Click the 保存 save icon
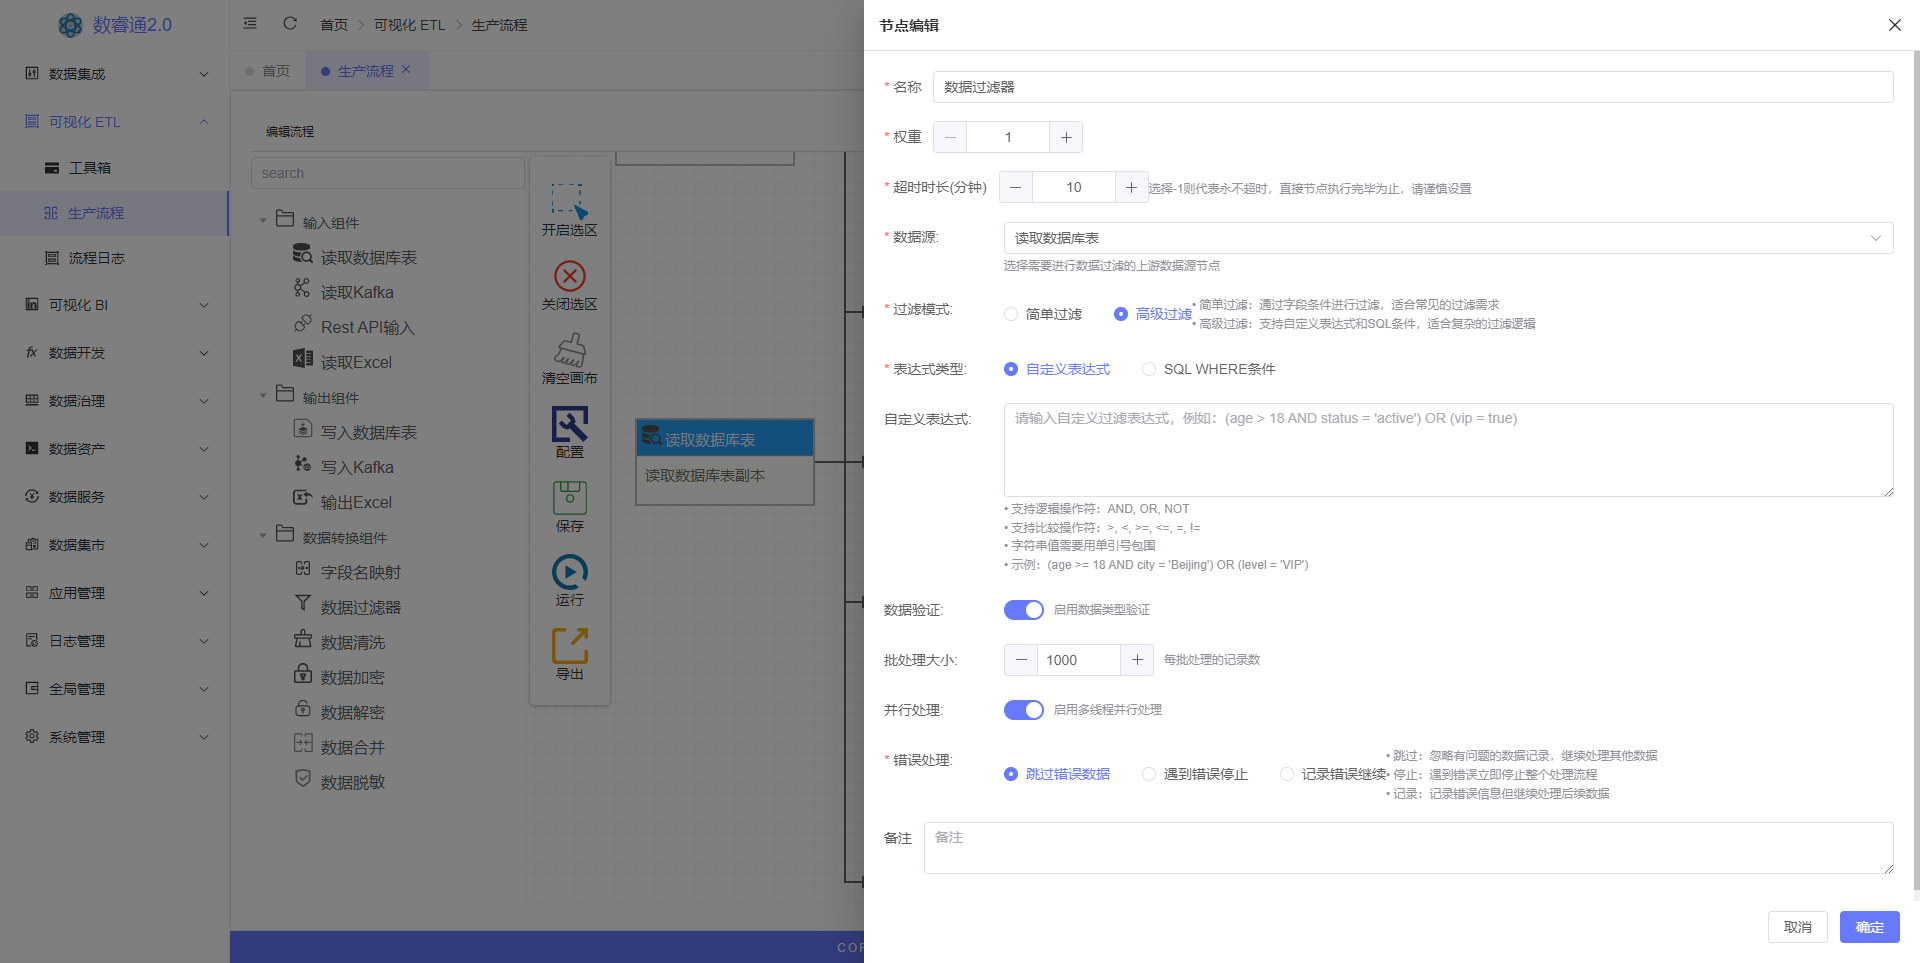 (569, 498)
